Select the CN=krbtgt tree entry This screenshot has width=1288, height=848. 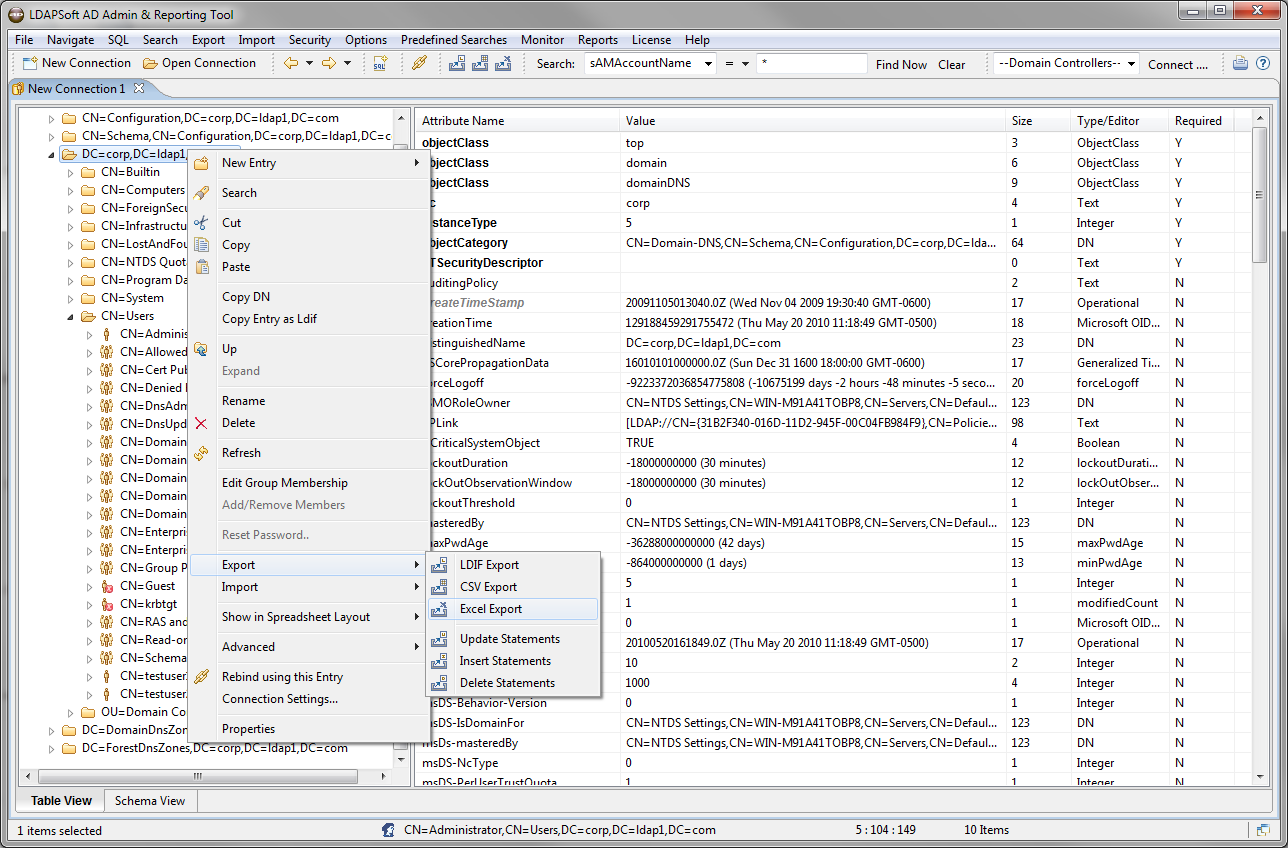147,604
